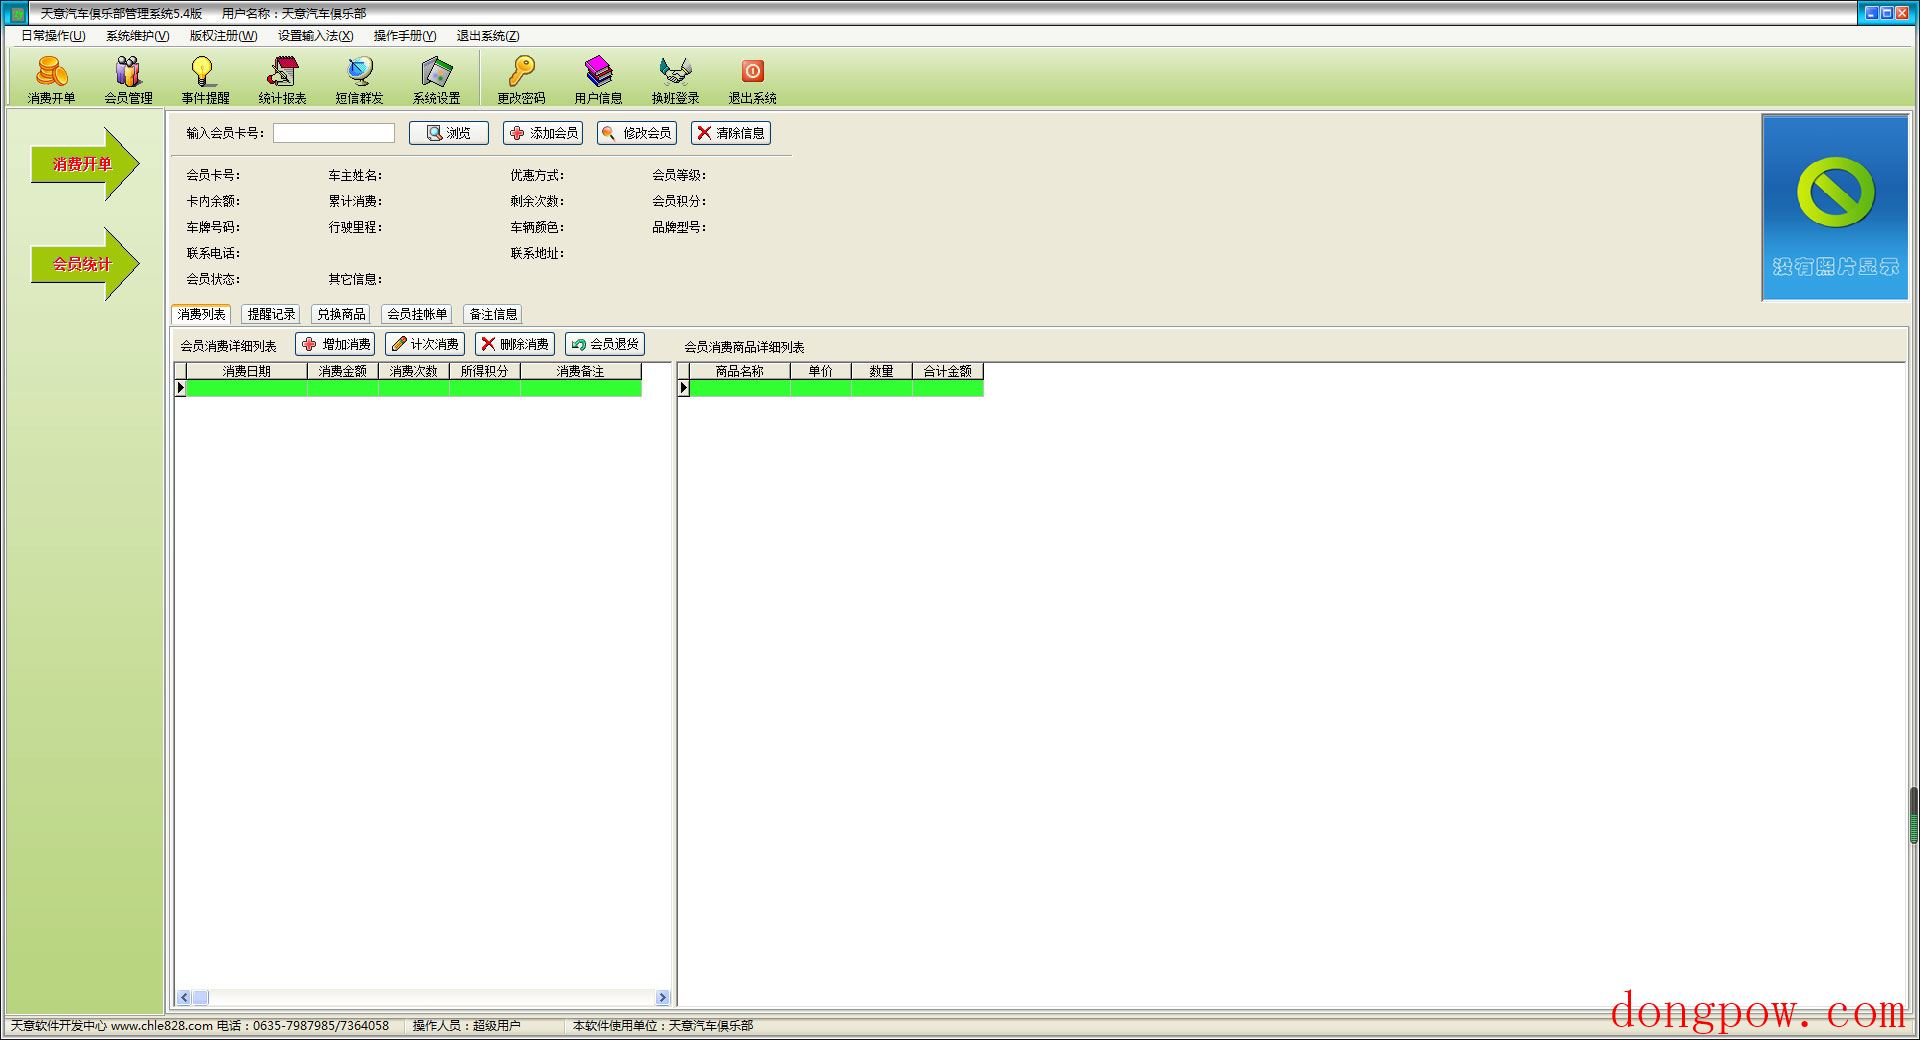Click the 所得积分 column header

[x=485, y=371]
